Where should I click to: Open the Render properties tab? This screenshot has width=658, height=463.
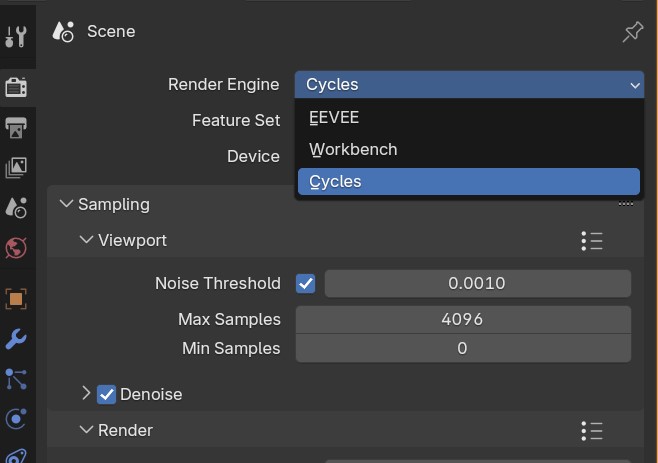tap(16, 87)
